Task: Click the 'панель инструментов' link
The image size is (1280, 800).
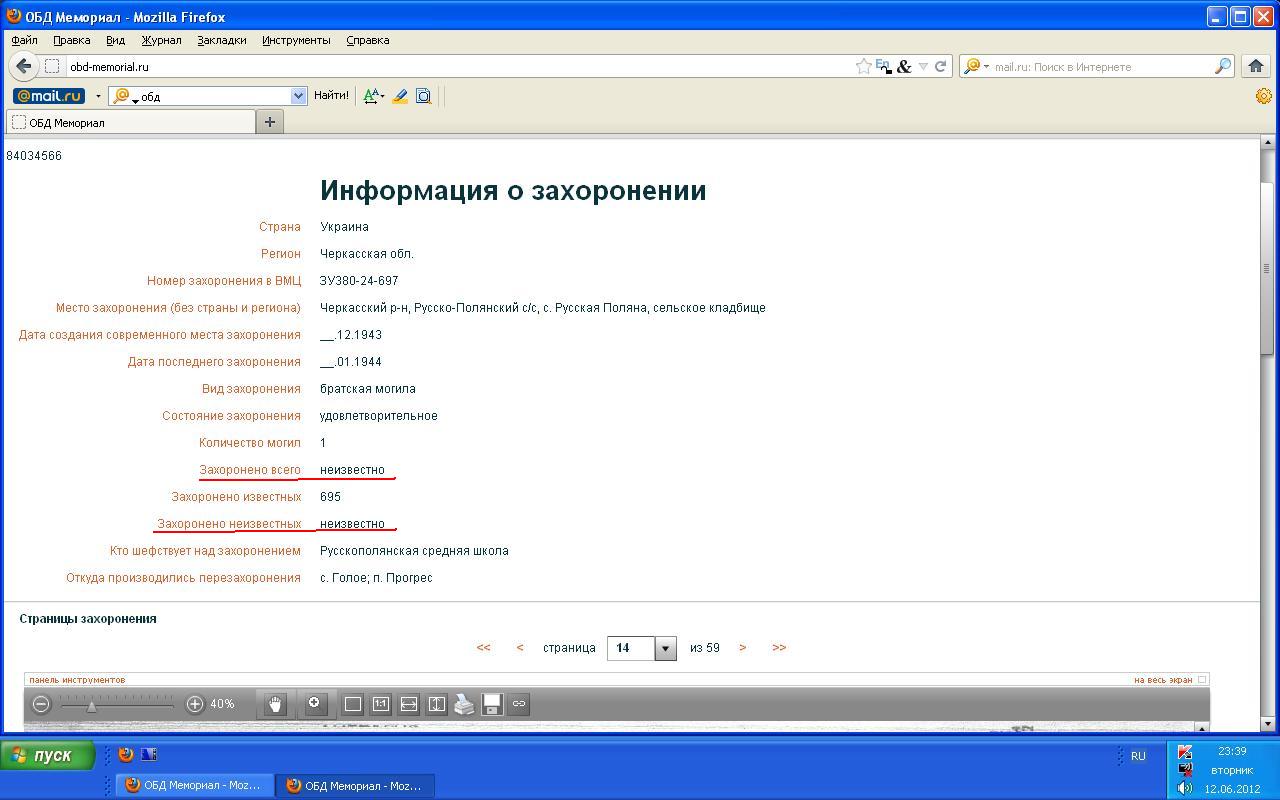Action: click(x=77, y=680)
